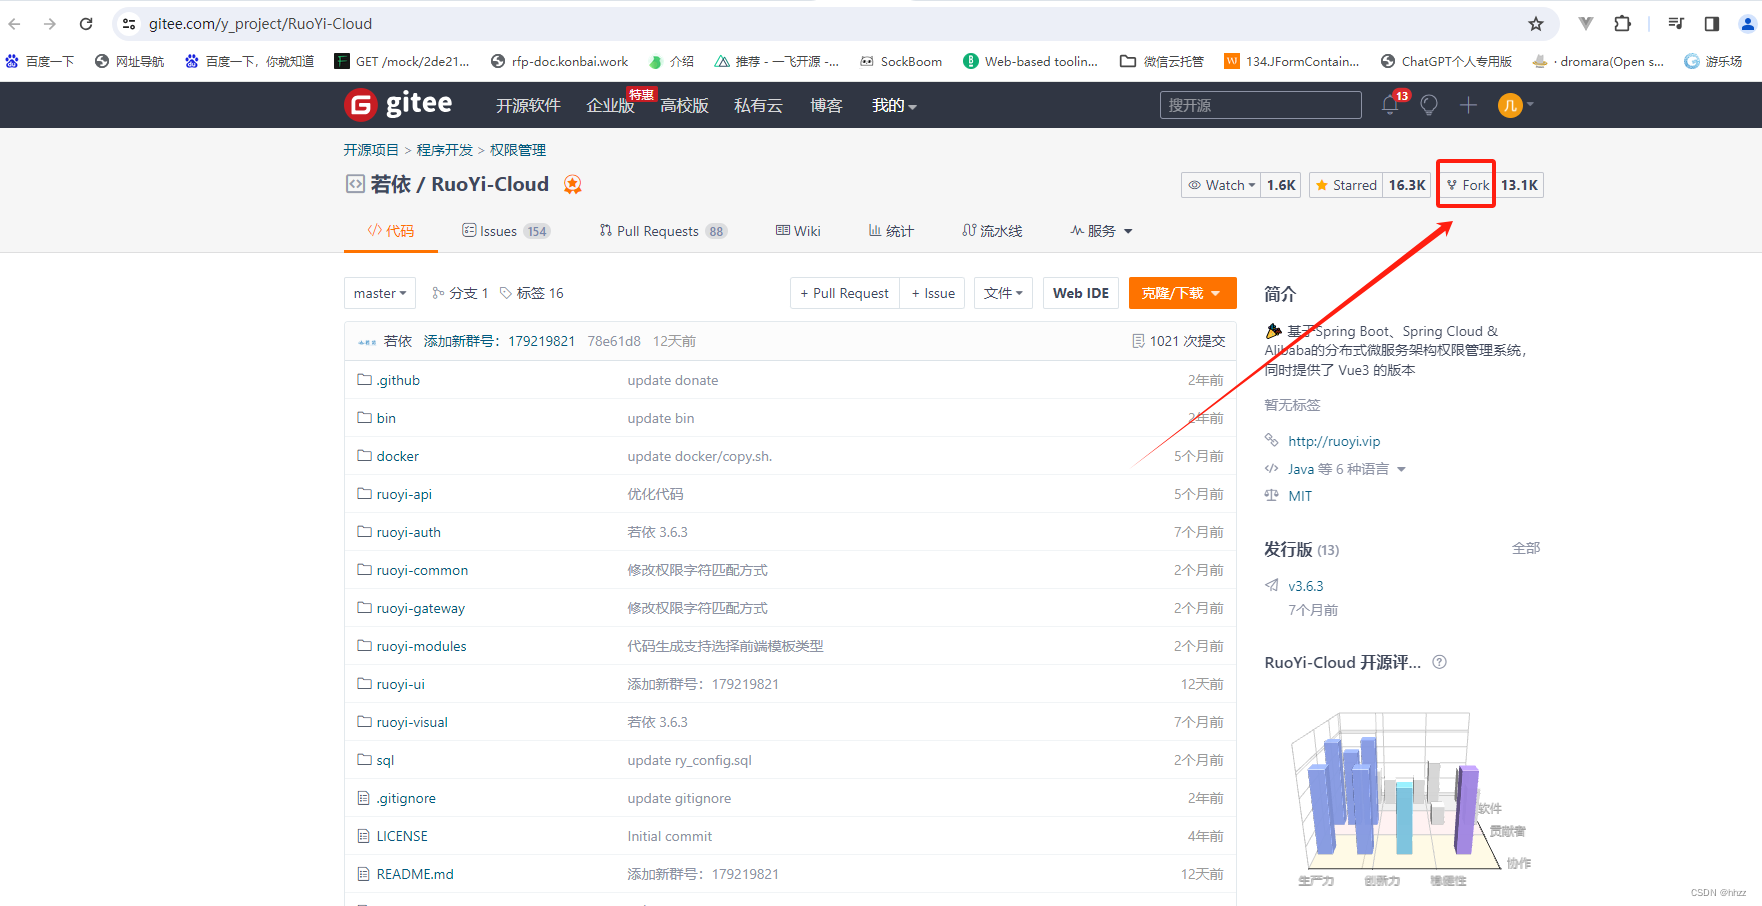Open 博客 in the top navigation
The width and height of the screenshot is (1762, 906).
coord(826,105)
